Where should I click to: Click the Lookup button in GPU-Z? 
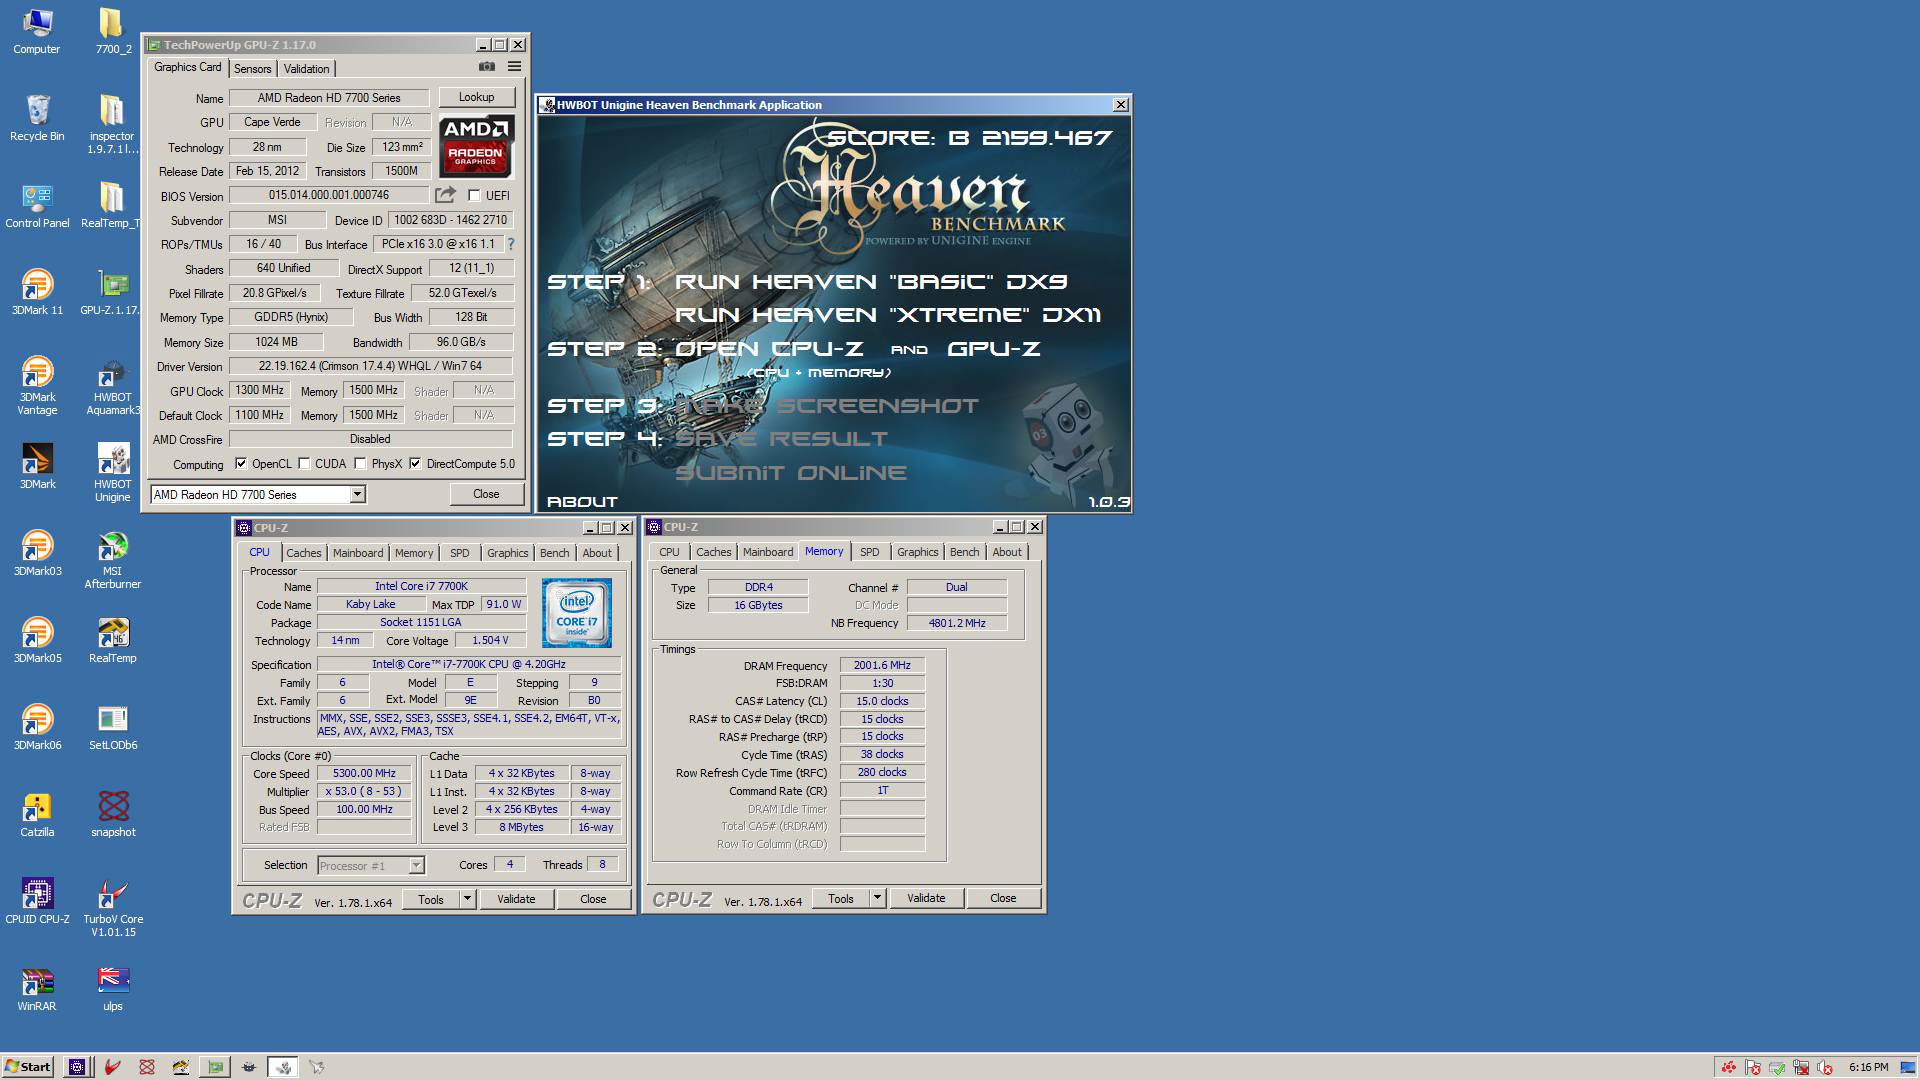pyautogui.click(x=476, y=97)
